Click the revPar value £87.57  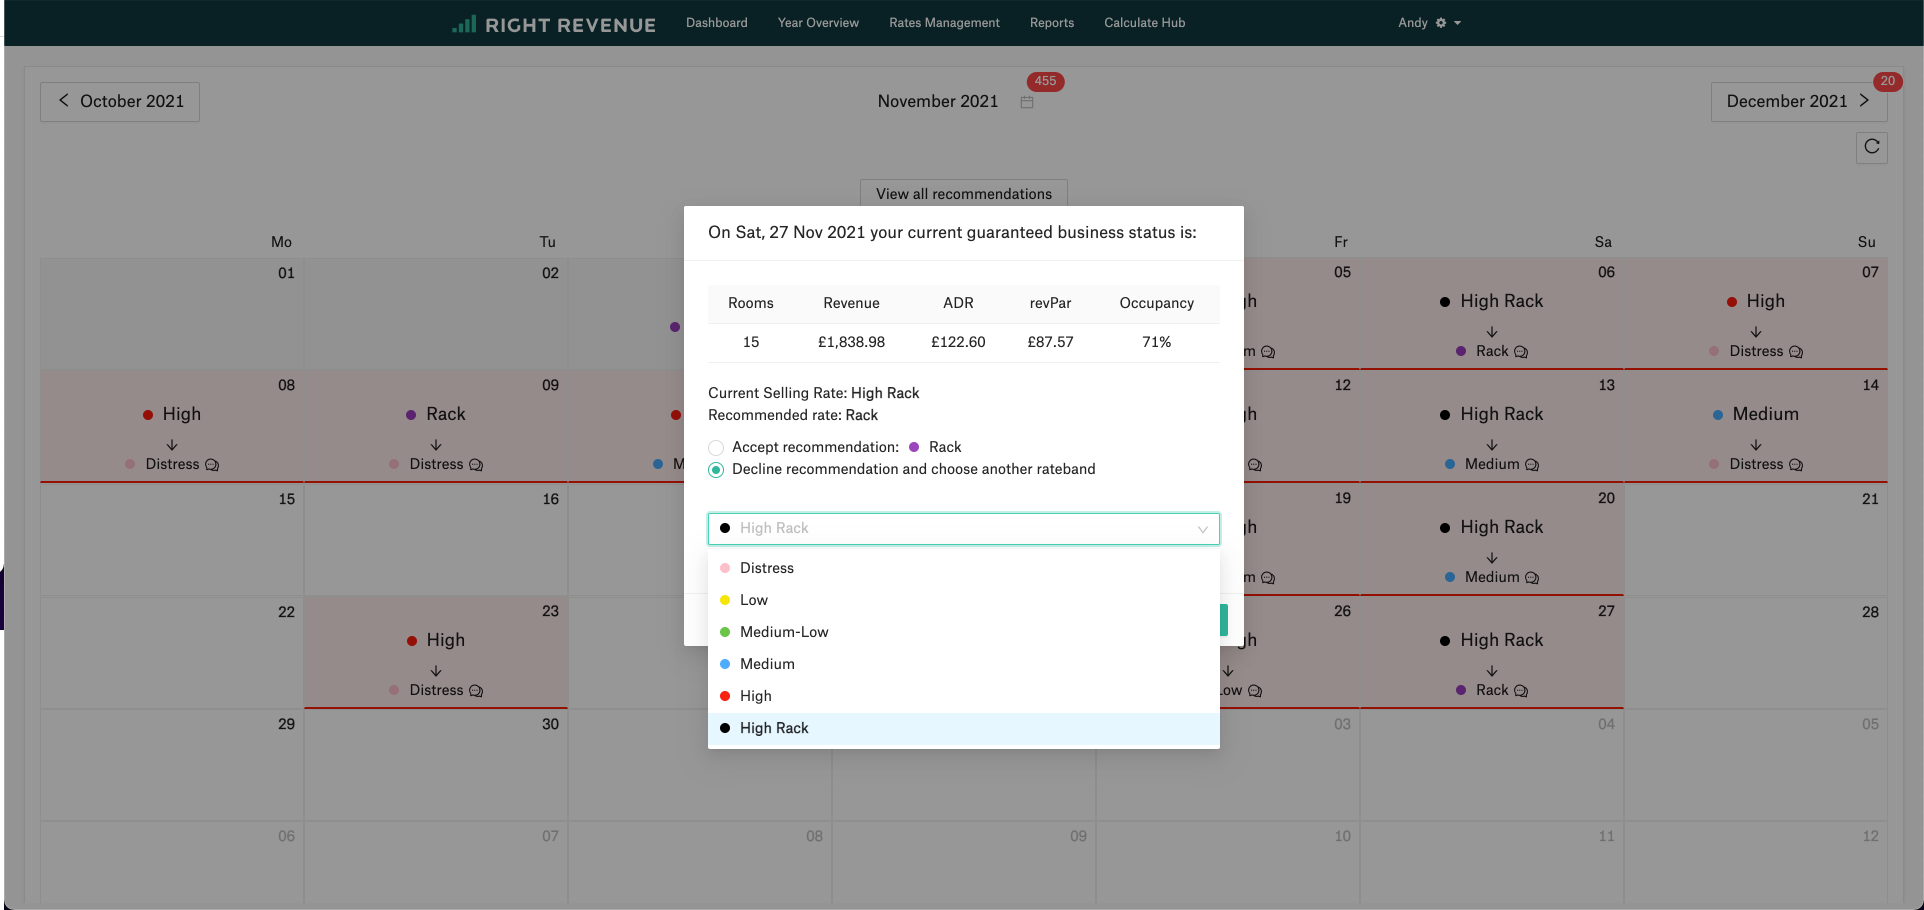[1051, 342]
